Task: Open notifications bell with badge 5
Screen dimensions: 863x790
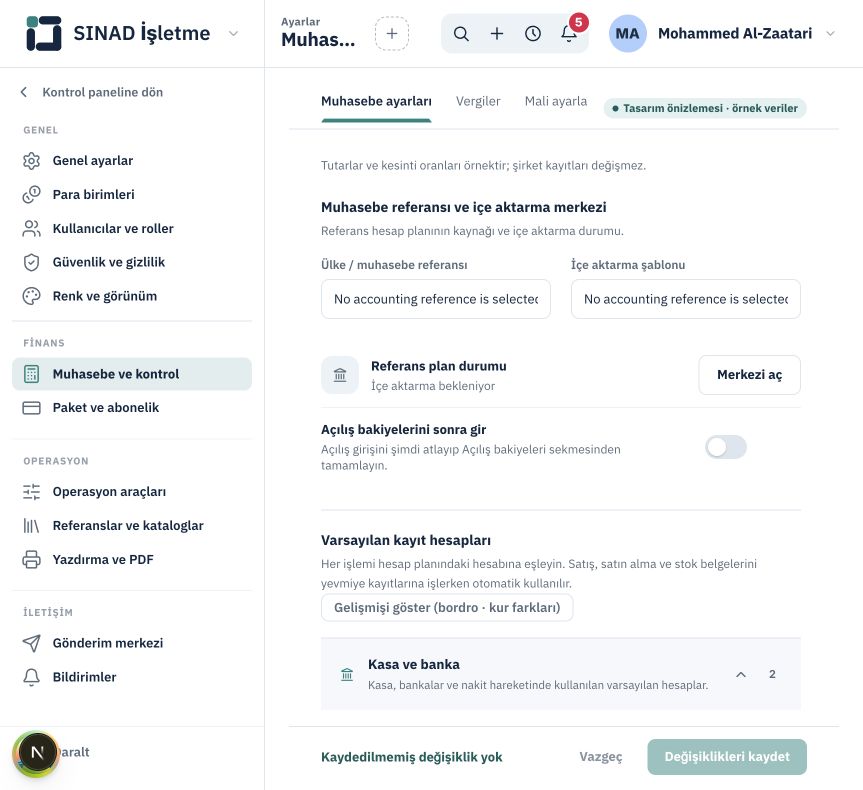Action: point(569,34)
